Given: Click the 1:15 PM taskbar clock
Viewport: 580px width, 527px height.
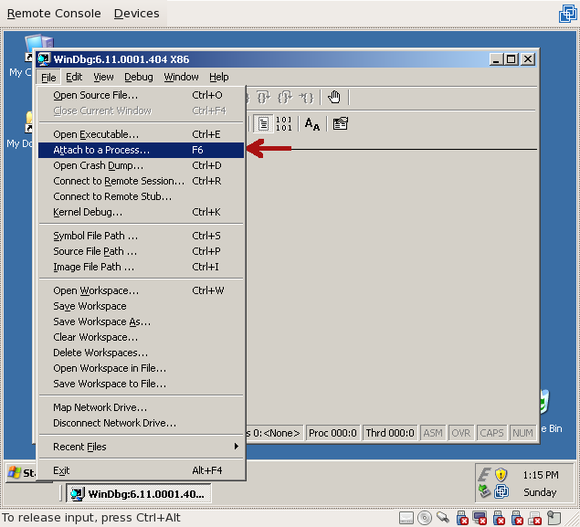Looking at the screenshot, I should (x=540, y=475).
